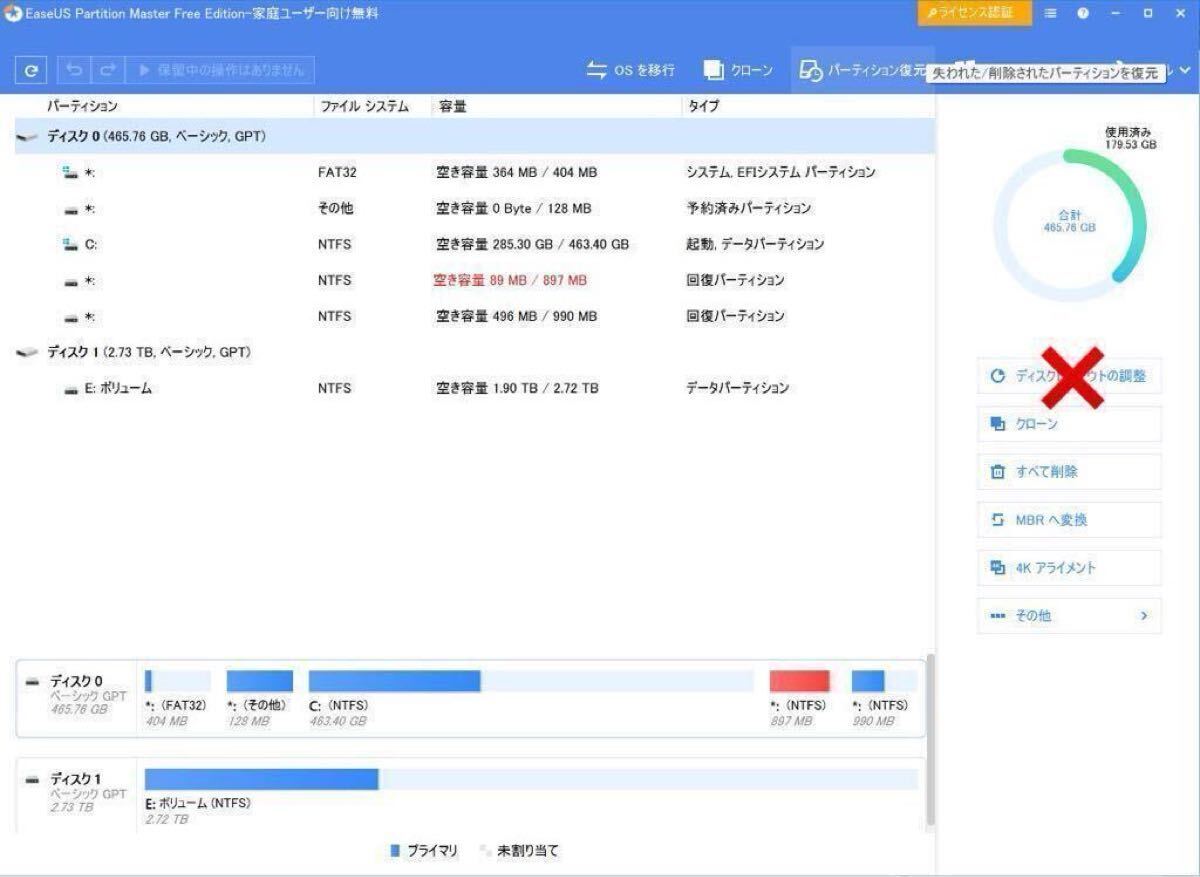The image size is (1200, 877).
Task: Click the system icon of FAT32 partition row
Action: pos(70,172)
